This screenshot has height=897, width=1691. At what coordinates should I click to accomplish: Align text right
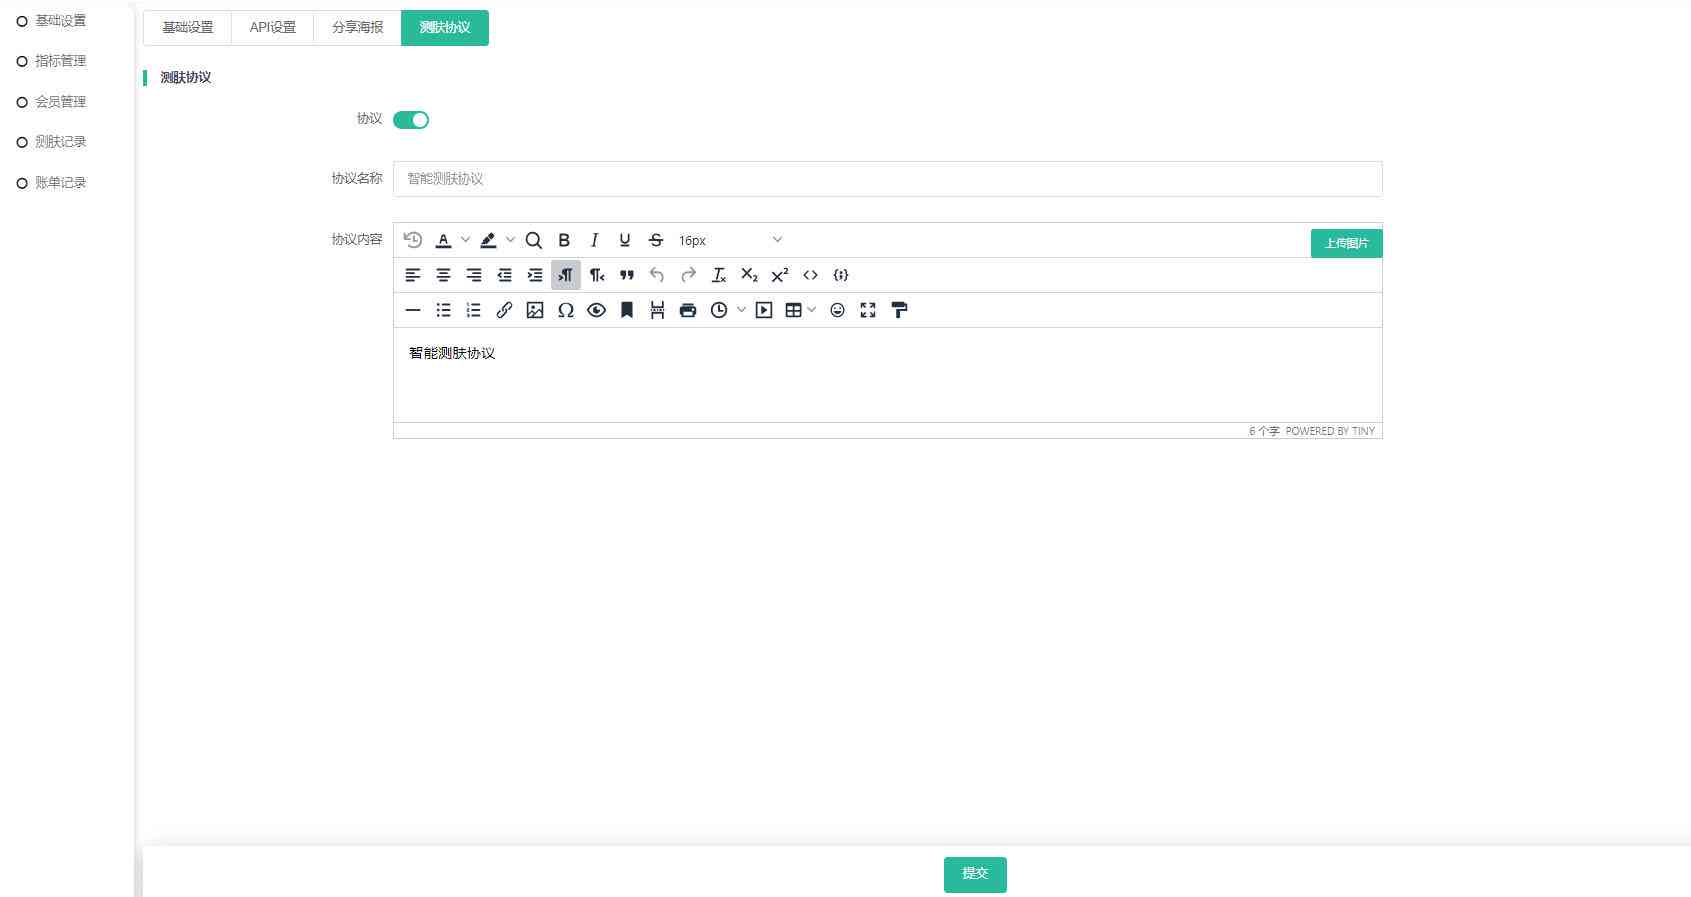click(474, 275)
